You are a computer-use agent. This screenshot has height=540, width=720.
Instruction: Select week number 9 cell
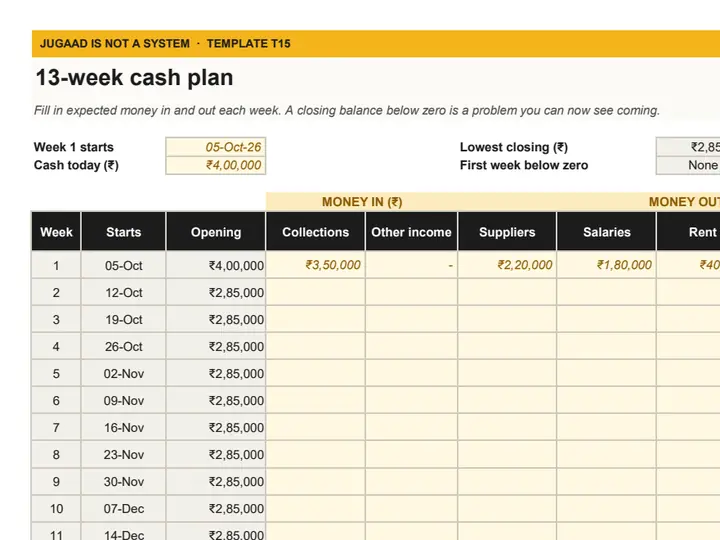click(x=56, y=481)
